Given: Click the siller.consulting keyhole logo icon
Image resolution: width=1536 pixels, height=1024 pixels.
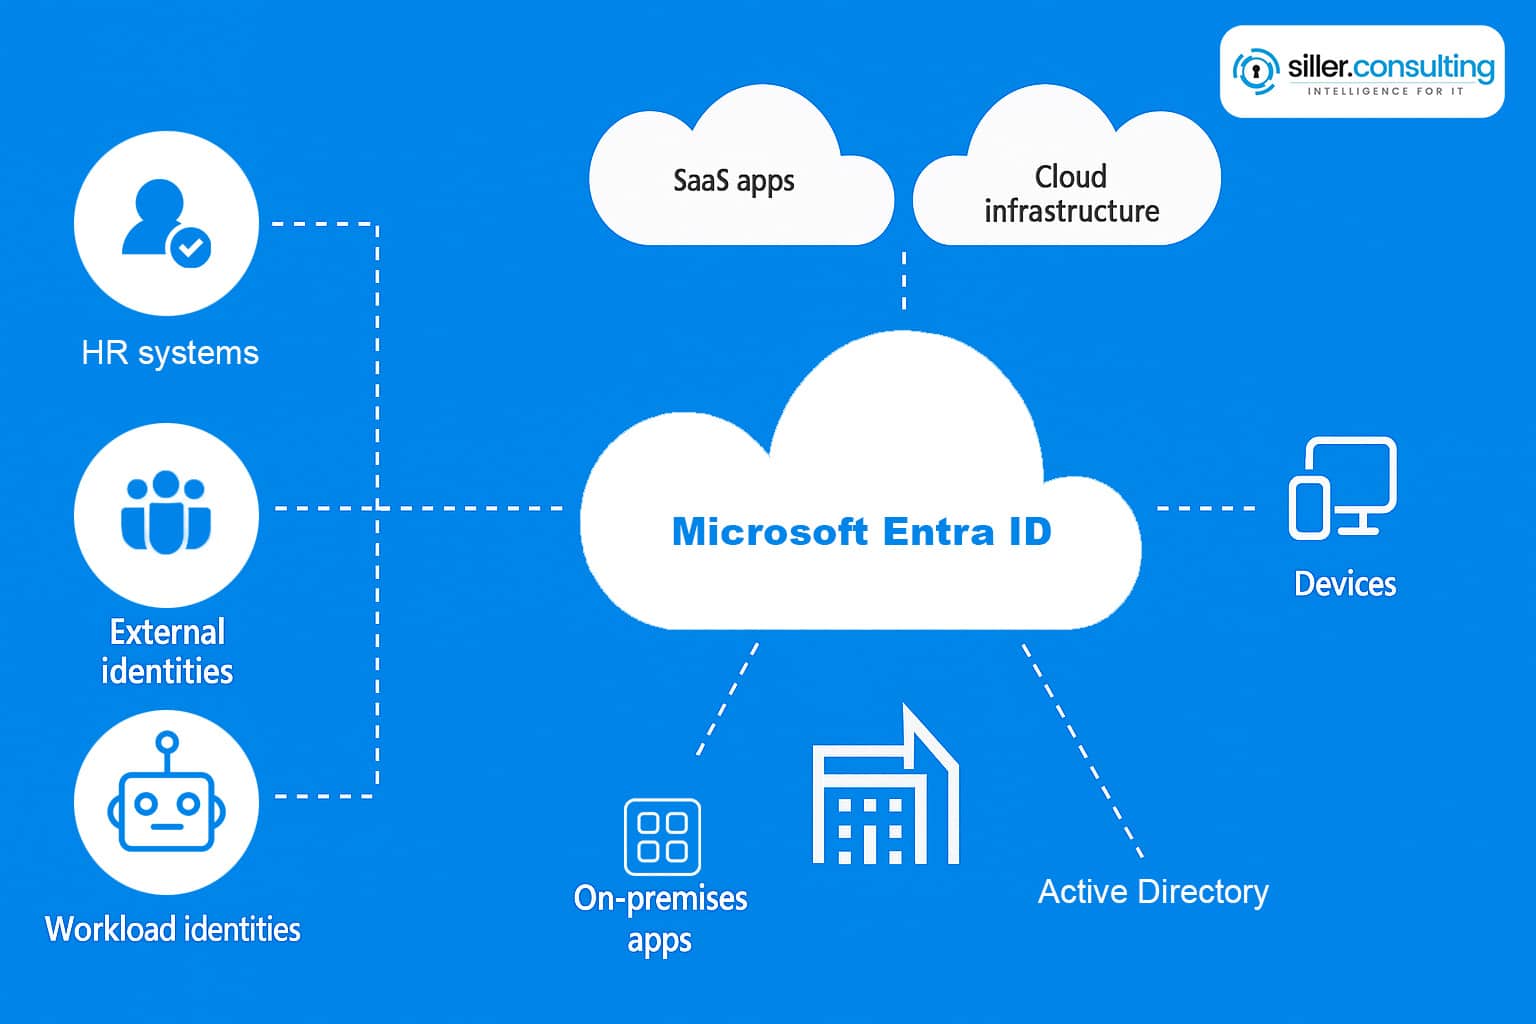Looking at the screenshot, I should tap(1255, 71).
